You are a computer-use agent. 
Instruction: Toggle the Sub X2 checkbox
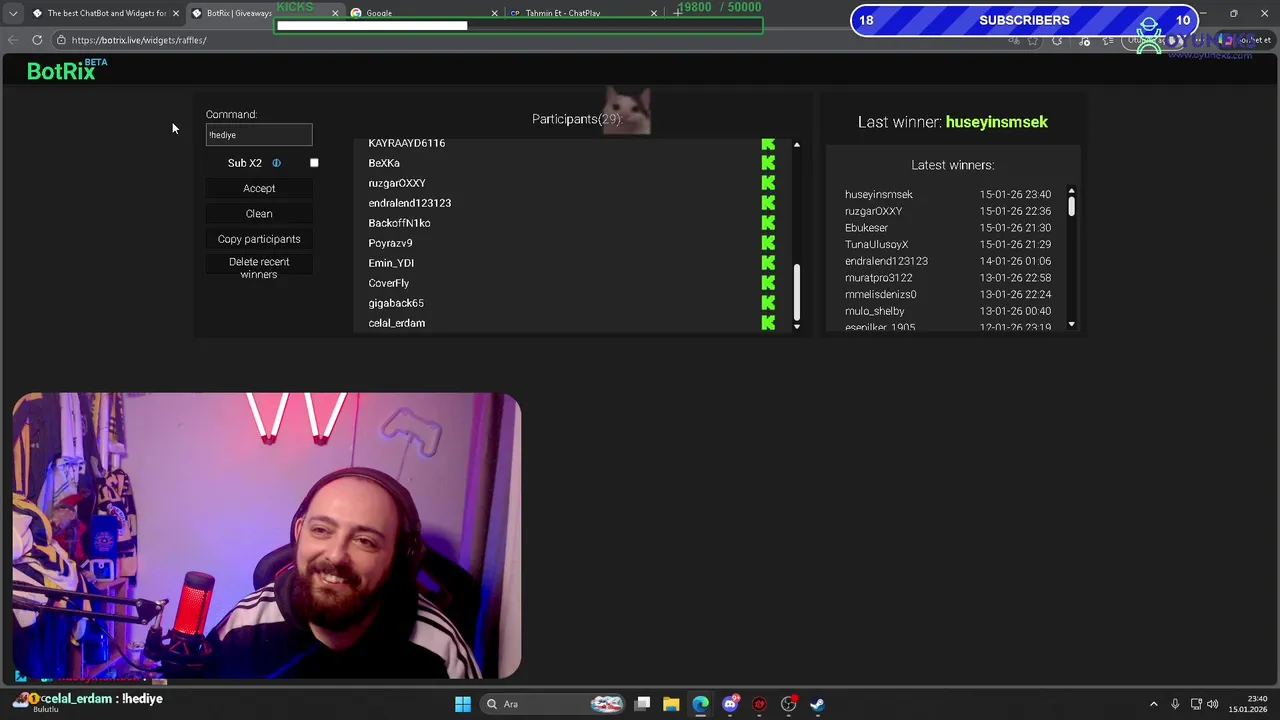[x=314, y=163]
